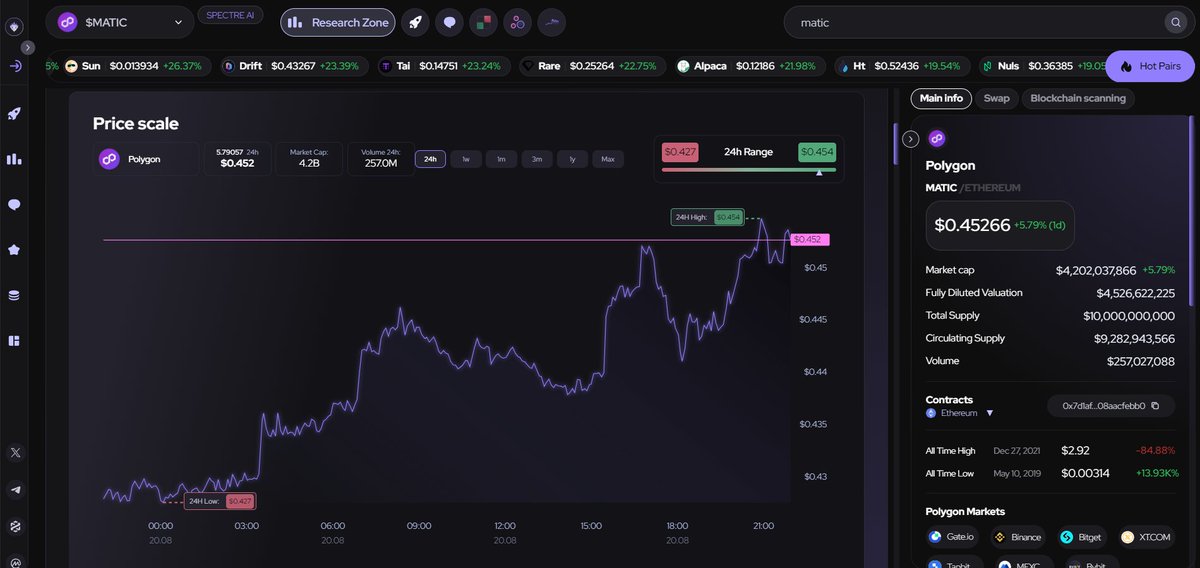Click the $0.45266 price box
Viewport: 1200px width, 568px height.
pyautogui.click(x=1000, y=225)
